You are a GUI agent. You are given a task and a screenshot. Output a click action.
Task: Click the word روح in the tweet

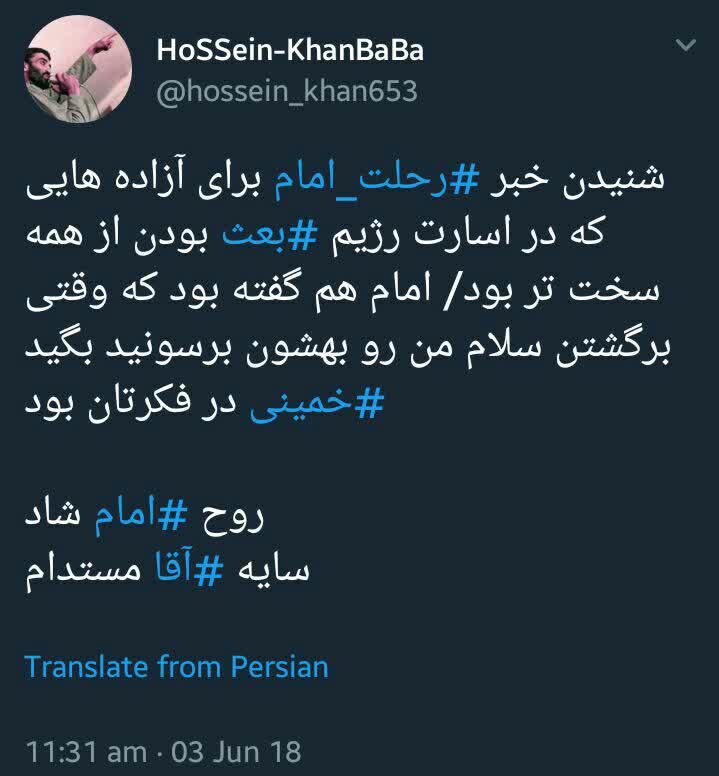(x=232, y=517)
